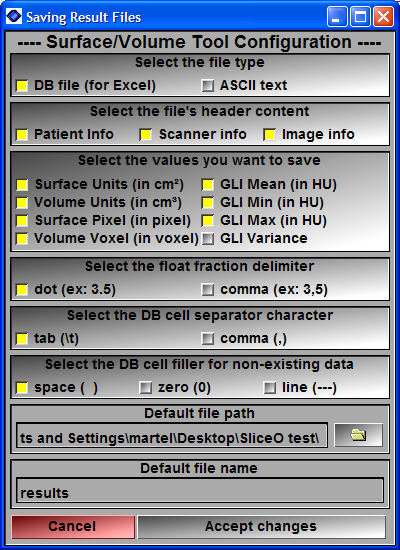Disable Image info header content
This screenshot has width=400, height=550.
(x=270, y=134)
